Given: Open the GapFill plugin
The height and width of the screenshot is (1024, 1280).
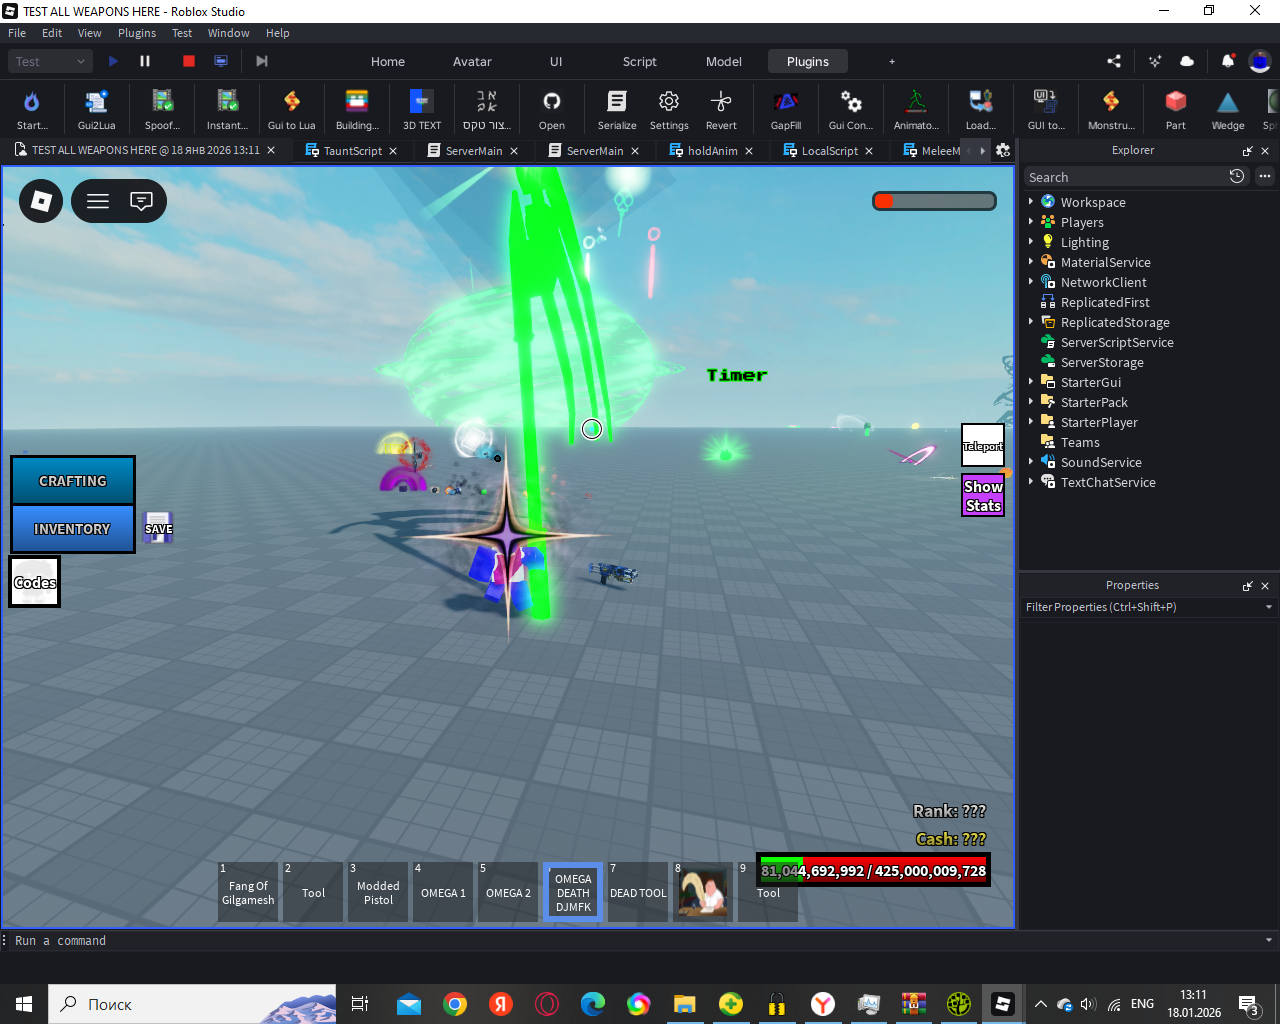Looking at the screenshot, I should 786,109.
